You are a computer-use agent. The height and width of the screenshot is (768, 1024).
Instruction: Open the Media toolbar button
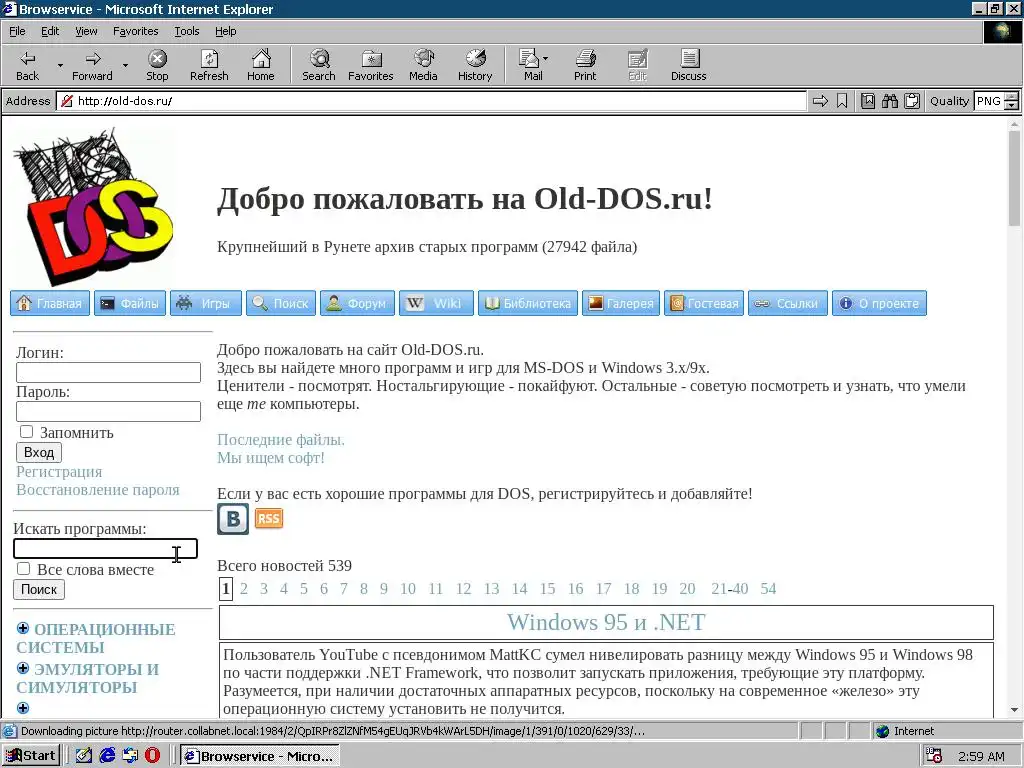(423, 65)
